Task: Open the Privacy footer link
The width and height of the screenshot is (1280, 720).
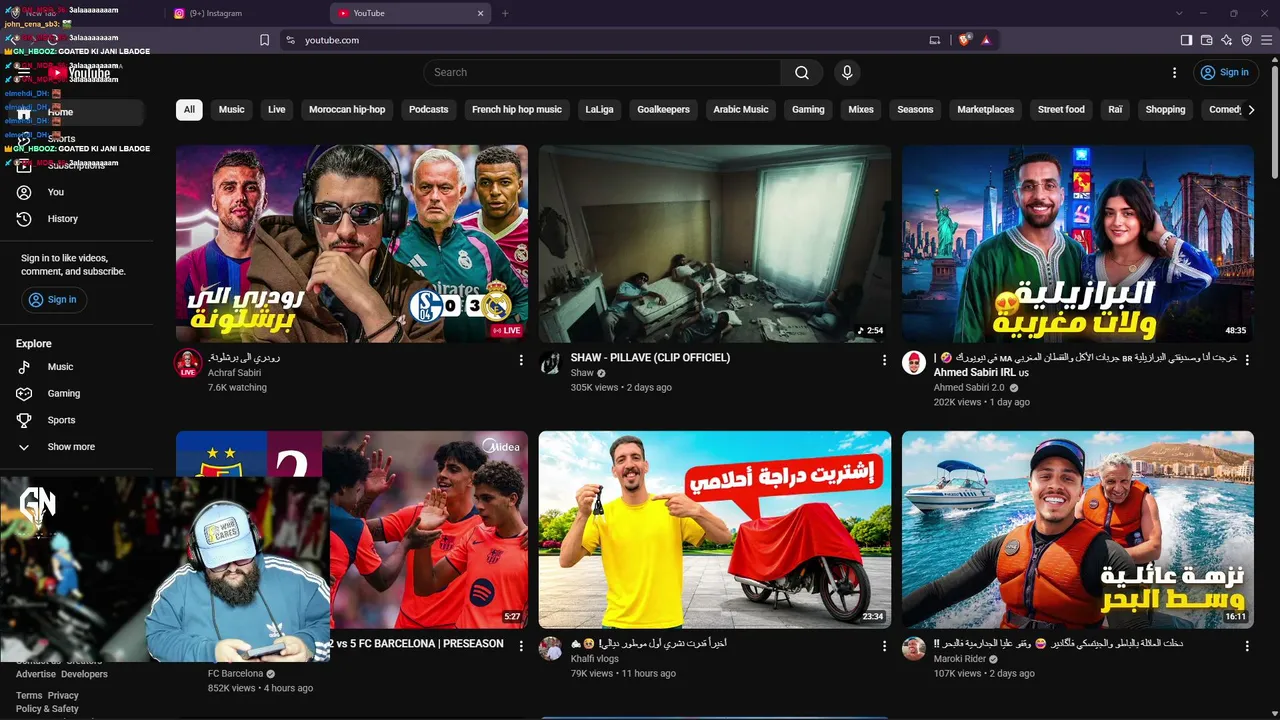Action: [63, 696]
